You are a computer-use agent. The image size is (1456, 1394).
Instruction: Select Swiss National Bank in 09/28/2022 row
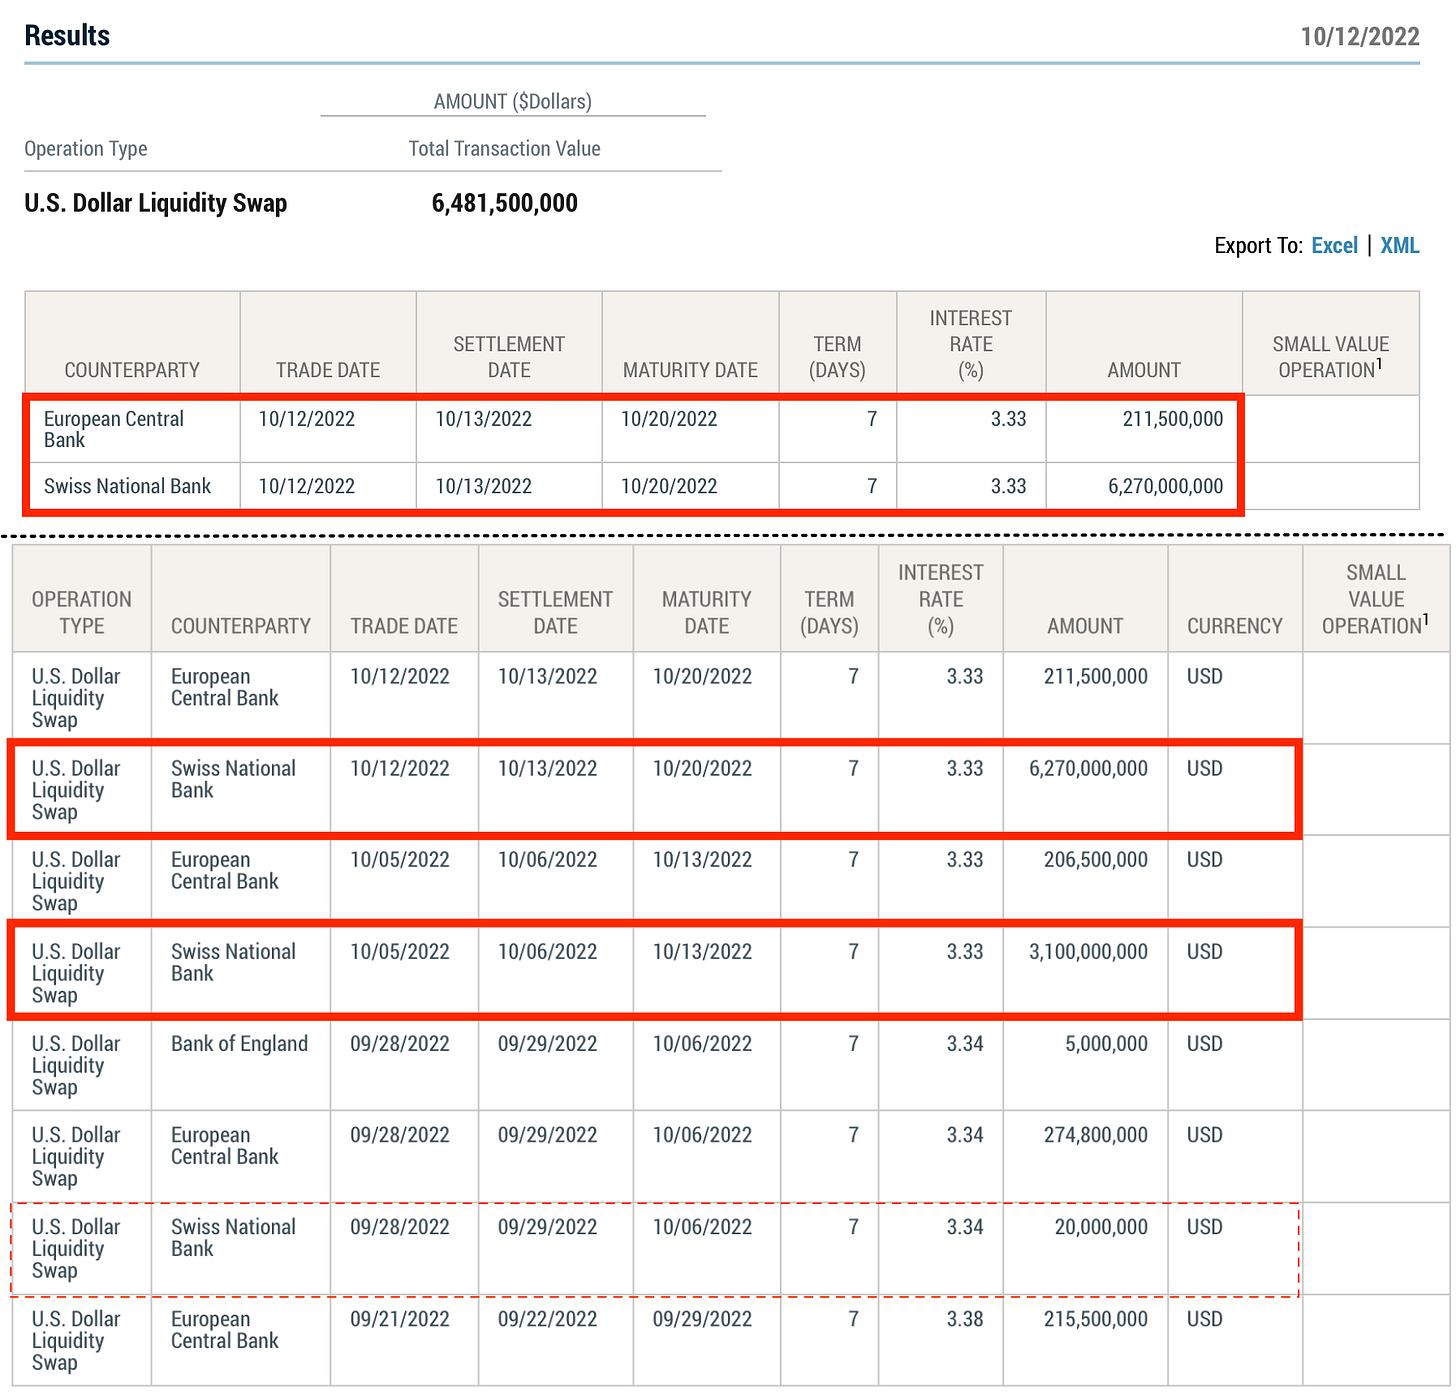pyautogui.click(x=233, y=1238)
